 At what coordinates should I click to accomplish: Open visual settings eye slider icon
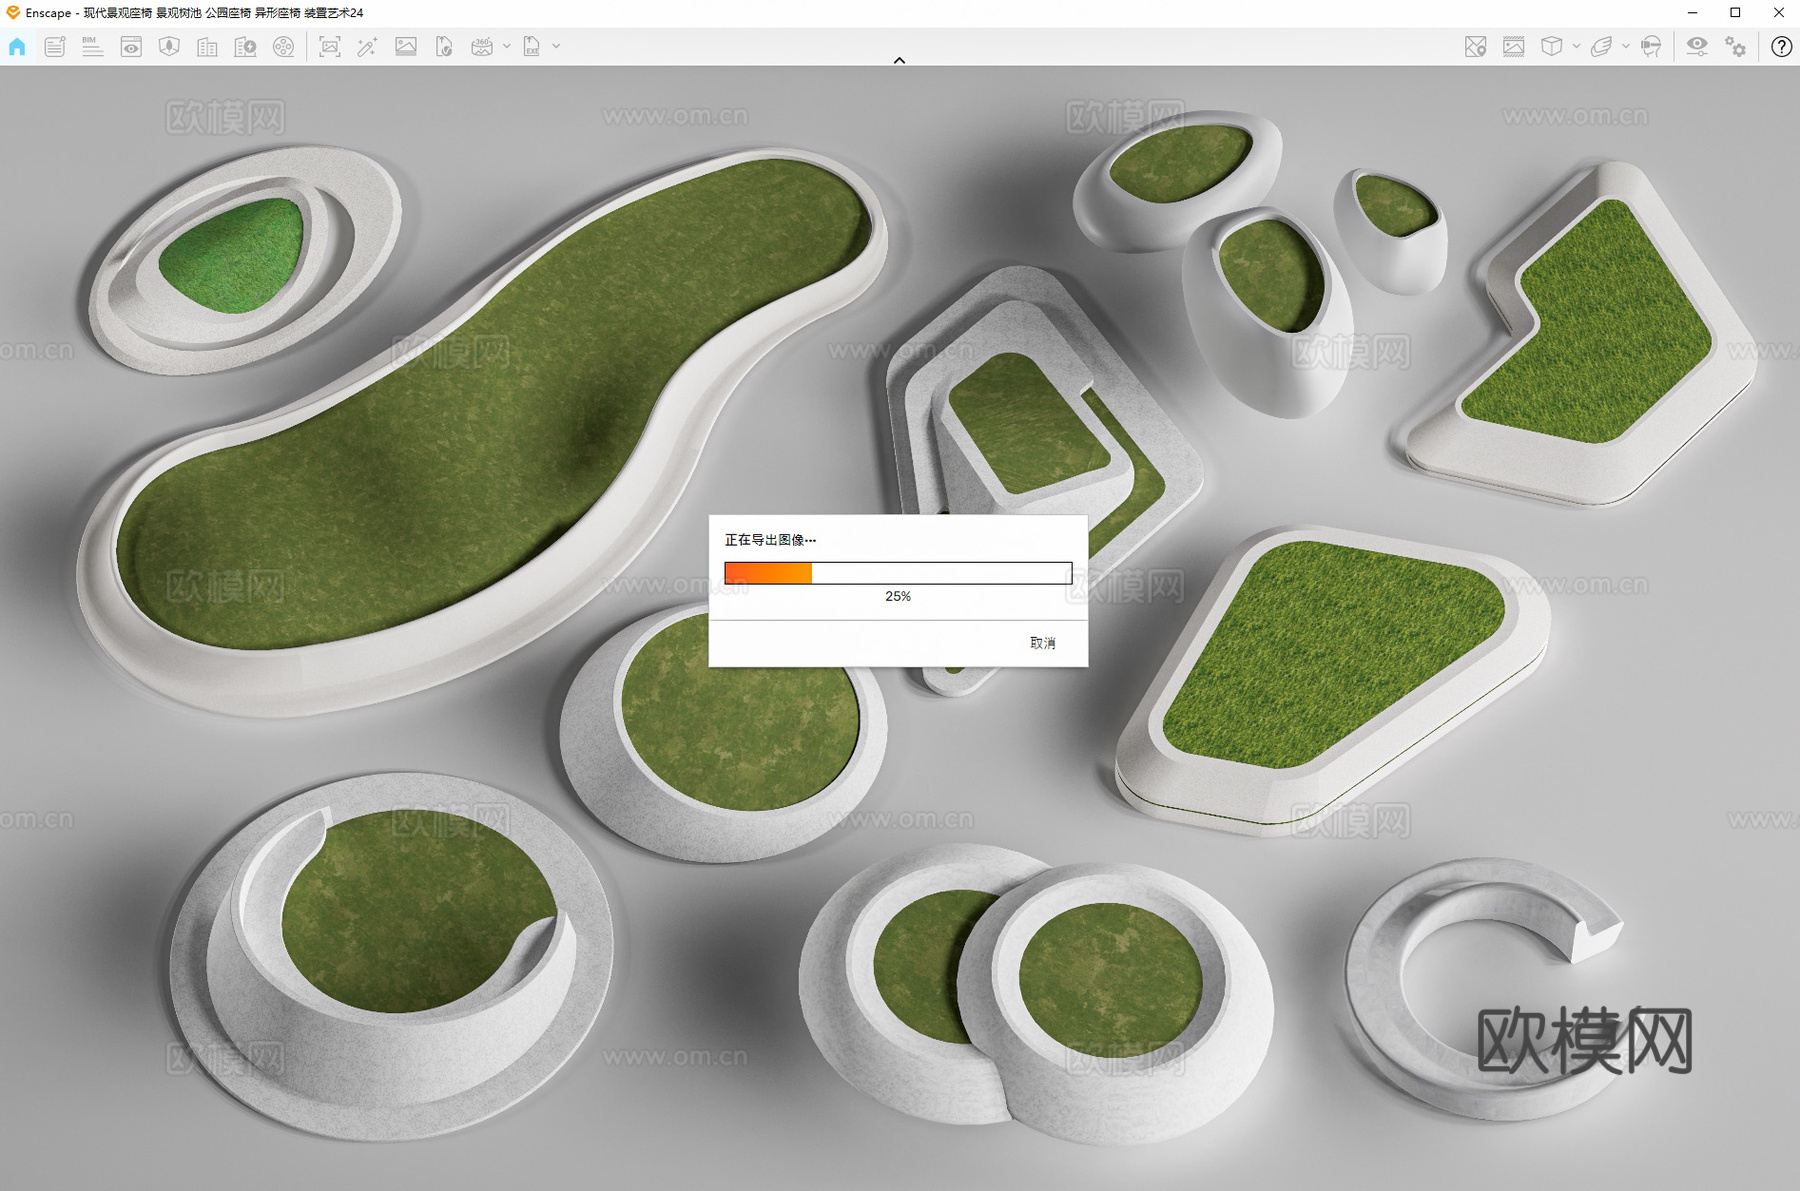(x=1697, y=46)
